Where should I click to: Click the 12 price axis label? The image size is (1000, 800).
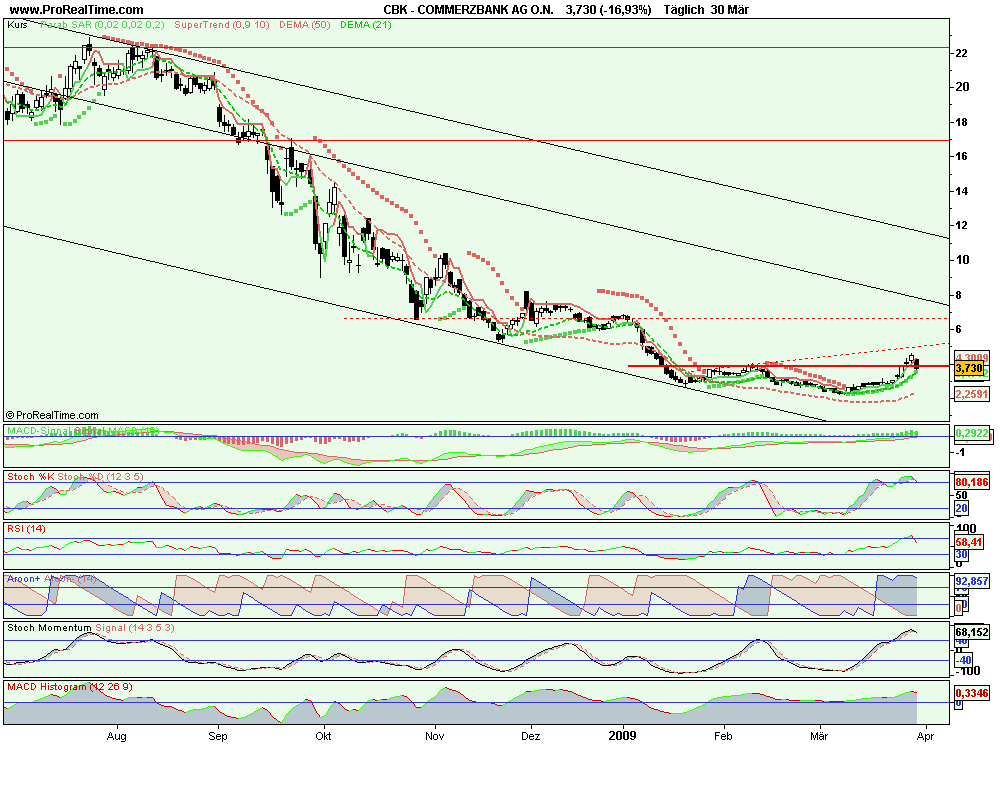[x=962, y=225]
